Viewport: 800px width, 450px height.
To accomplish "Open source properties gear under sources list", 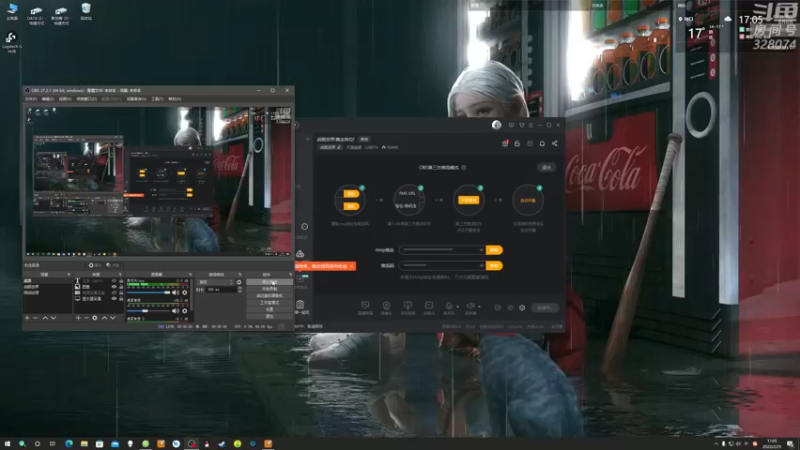I will click(95, 318).
